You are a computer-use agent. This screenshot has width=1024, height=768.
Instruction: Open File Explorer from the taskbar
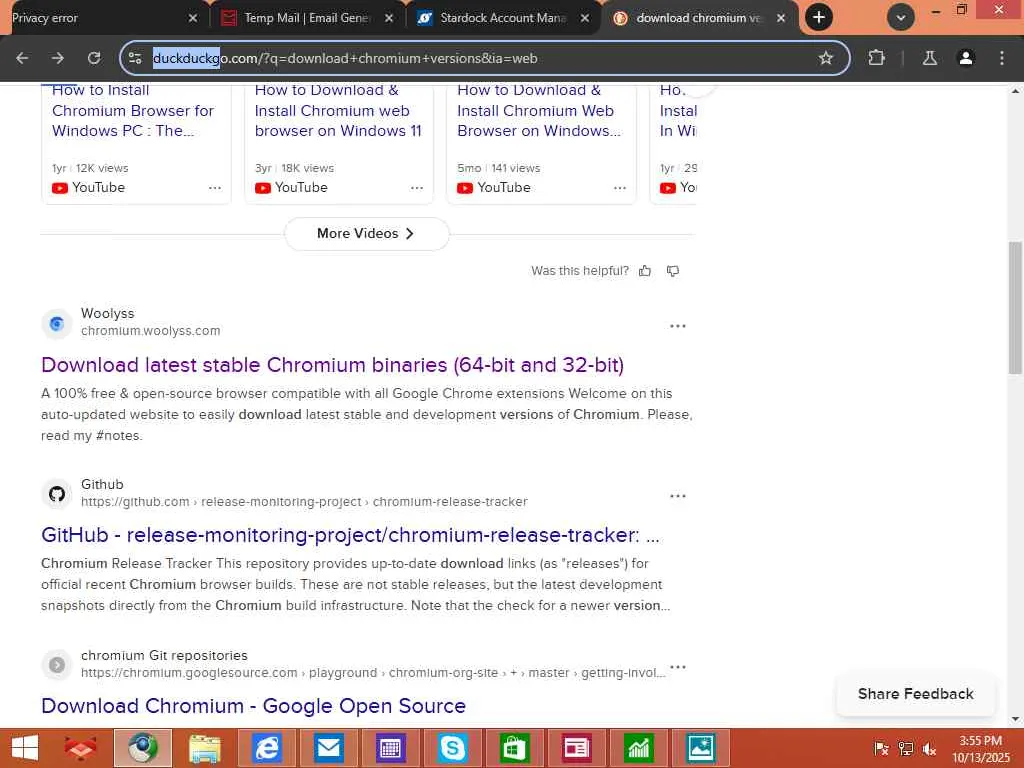pyautogui.click(x=205, y=748)
